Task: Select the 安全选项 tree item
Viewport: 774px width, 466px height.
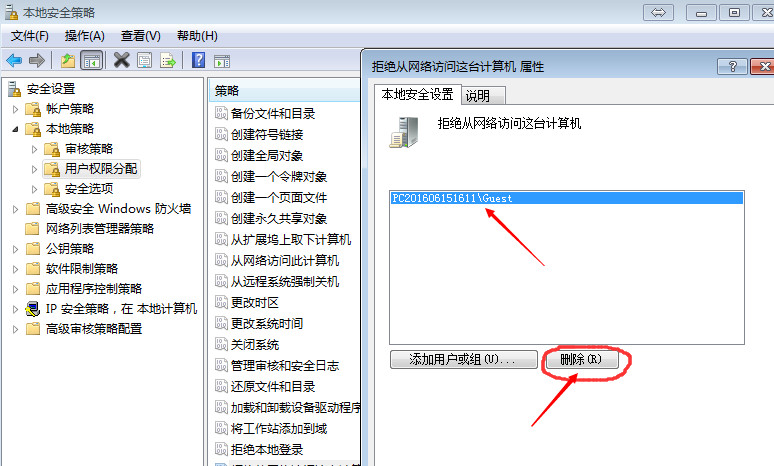Action: click(x=89, y=189)
